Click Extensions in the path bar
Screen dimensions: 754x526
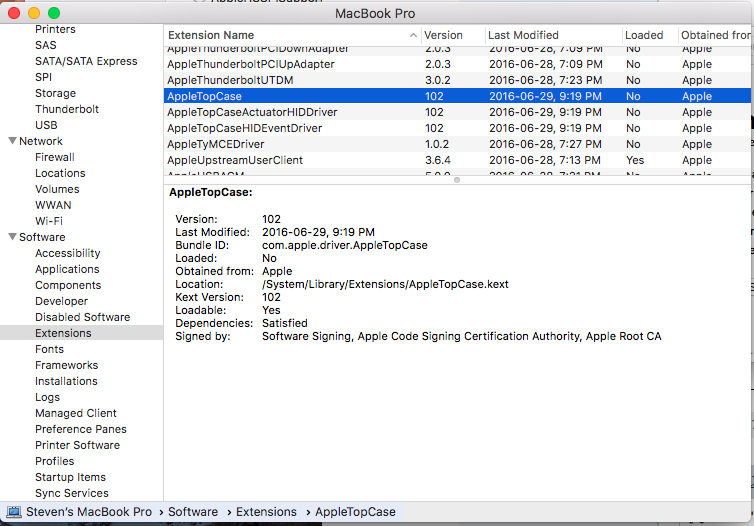coord(266,512)
